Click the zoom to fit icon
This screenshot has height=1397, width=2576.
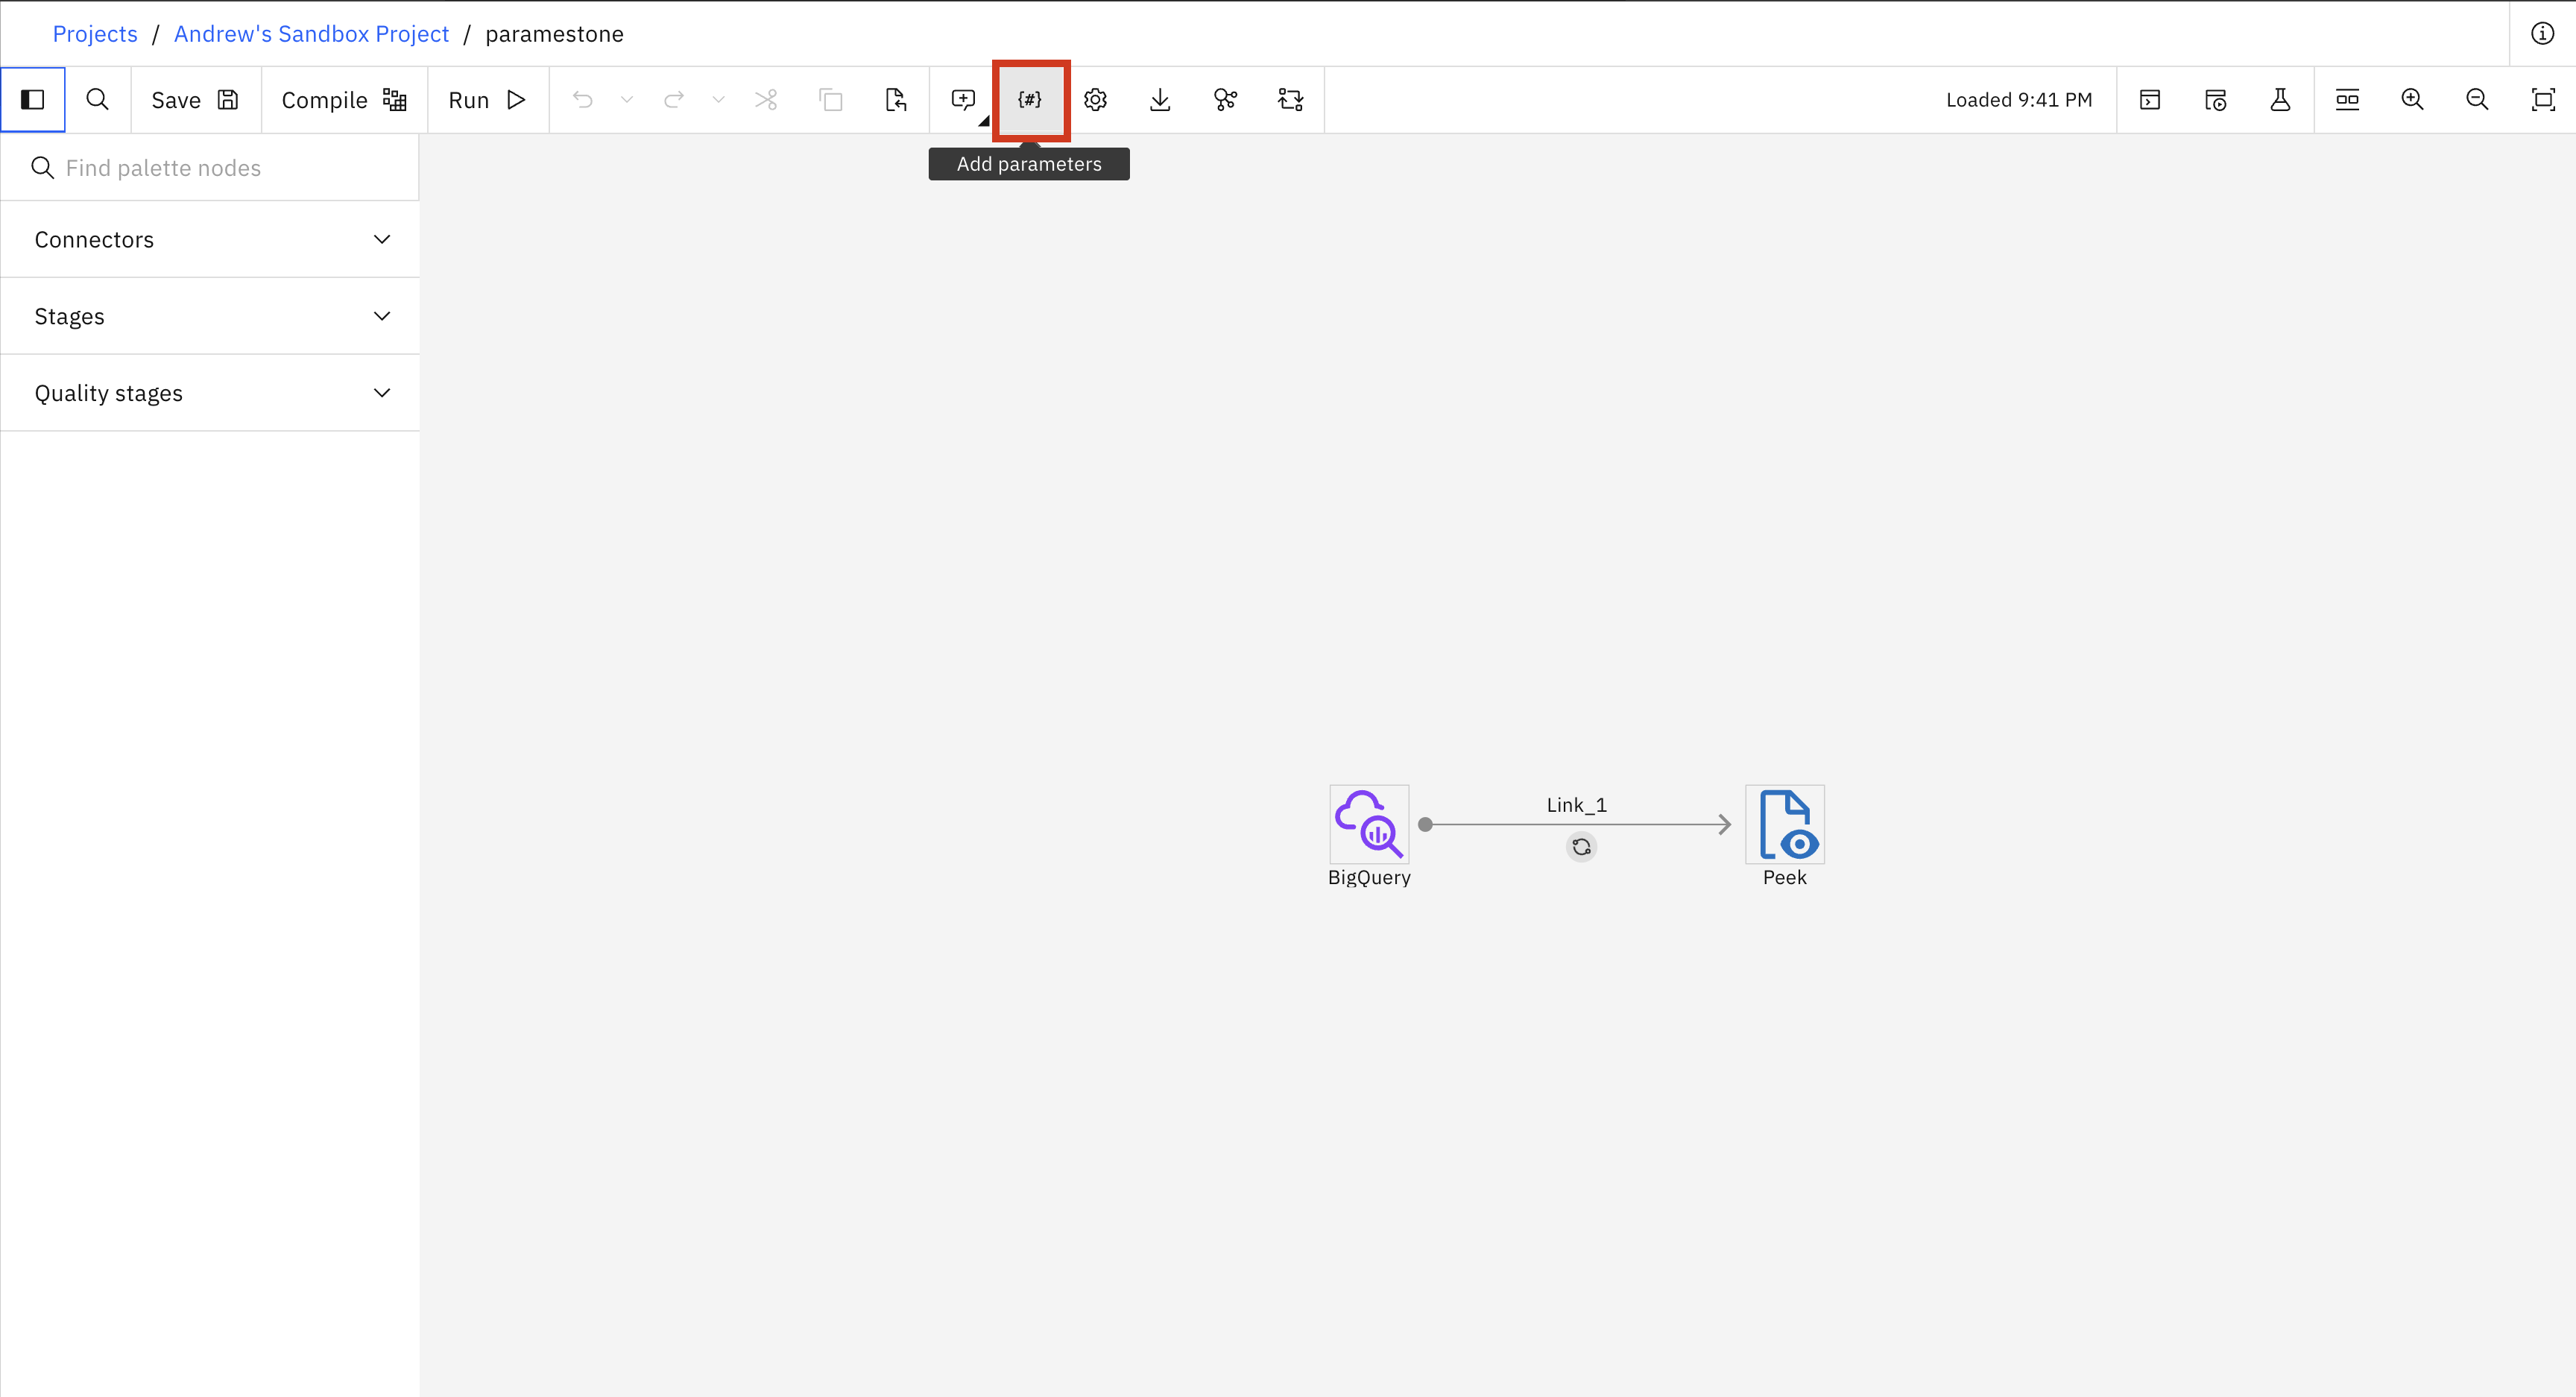click(x=2542, y=100)
